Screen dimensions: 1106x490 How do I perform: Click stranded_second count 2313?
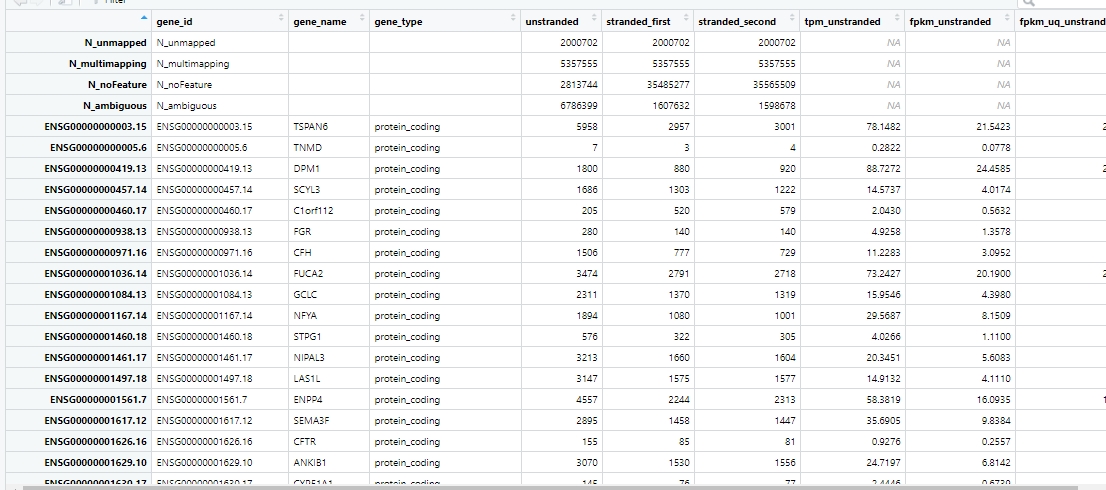pos(785,400)
